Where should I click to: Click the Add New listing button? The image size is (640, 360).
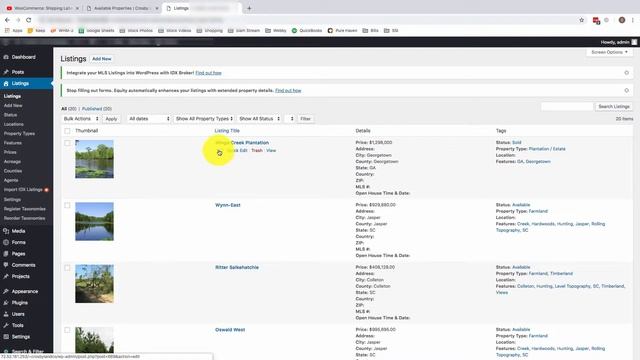[102, 59]
